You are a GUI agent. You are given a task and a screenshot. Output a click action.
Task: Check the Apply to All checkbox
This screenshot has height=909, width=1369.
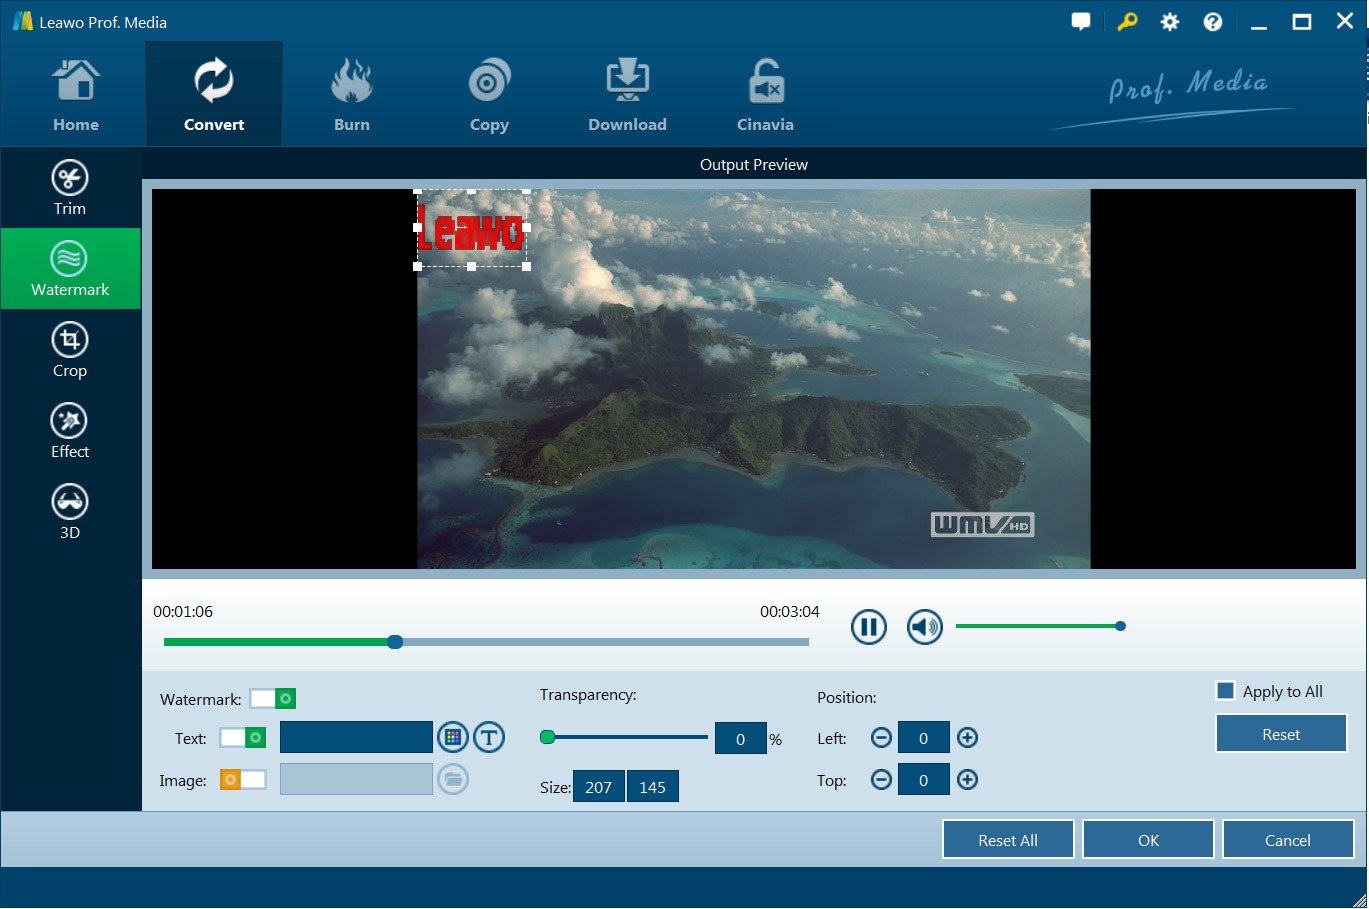[x=1225, y=691]
